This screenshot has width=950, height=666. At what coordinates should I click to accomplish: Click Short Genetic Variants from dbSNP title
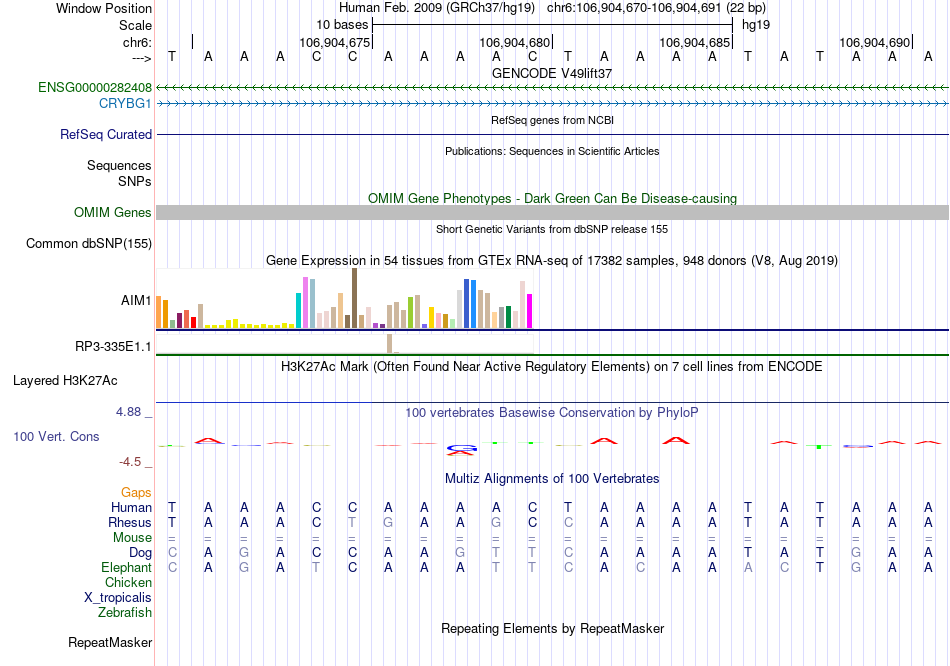(x=552, y=230)
